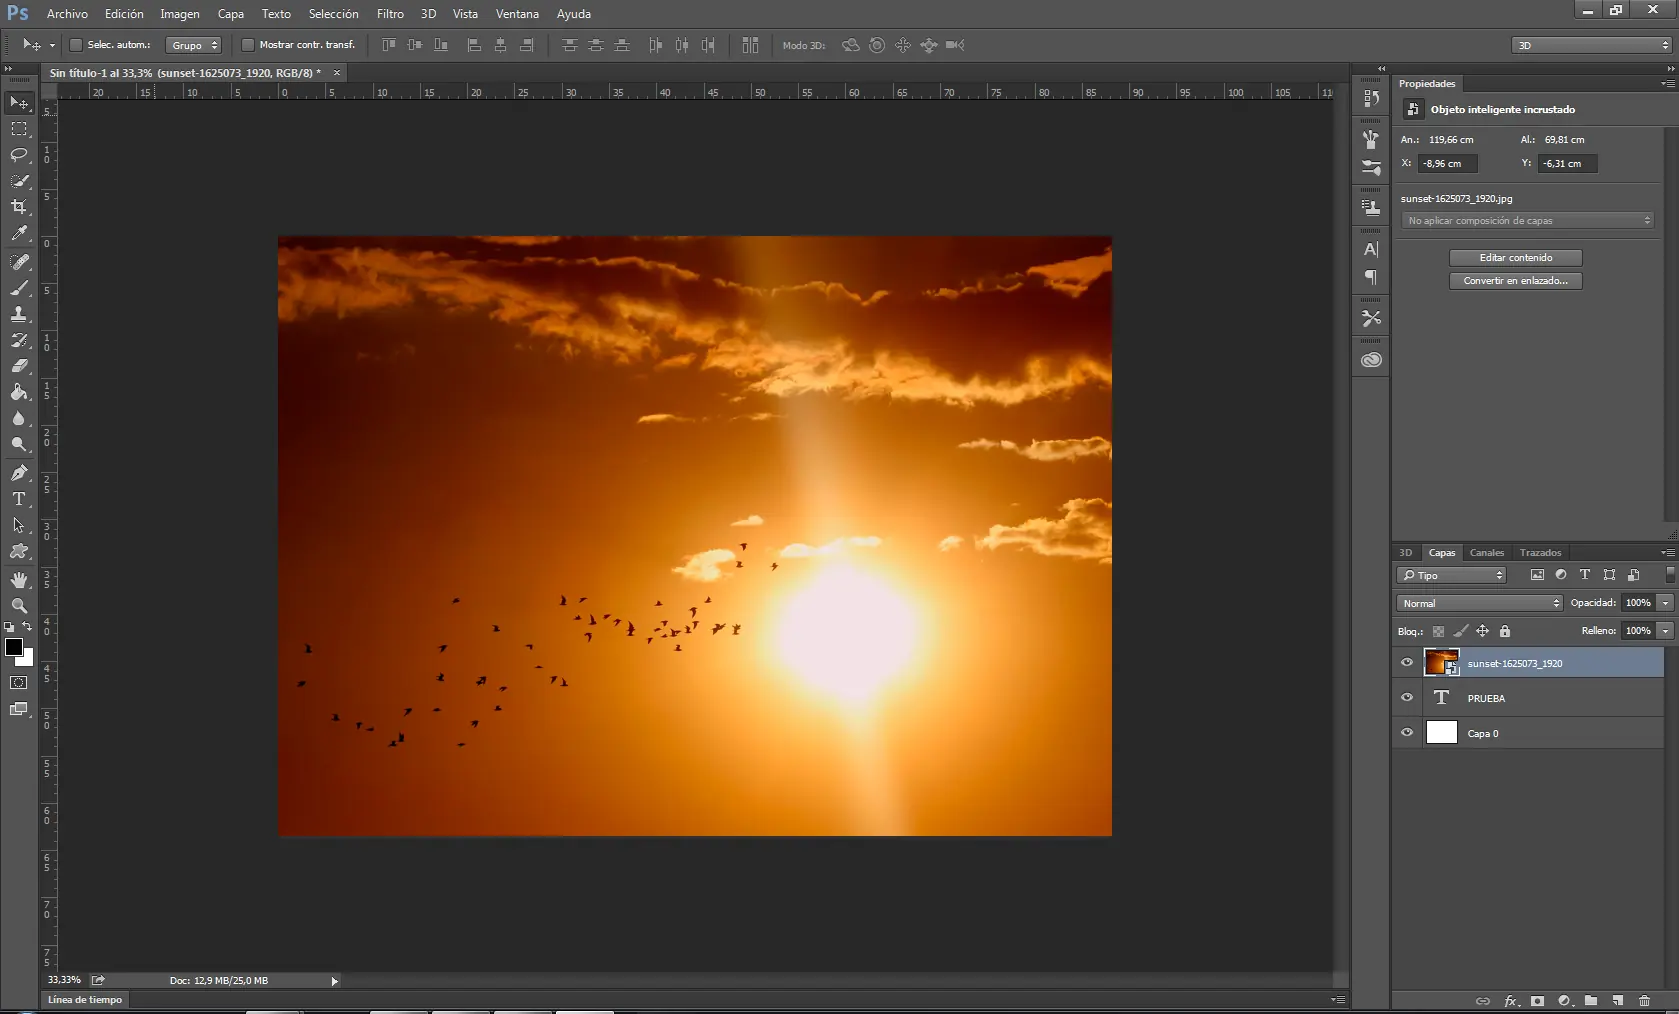Click the sunset layer thumbnail
This screenshot has height=1014, width=1679.
tap(1441, 662)
